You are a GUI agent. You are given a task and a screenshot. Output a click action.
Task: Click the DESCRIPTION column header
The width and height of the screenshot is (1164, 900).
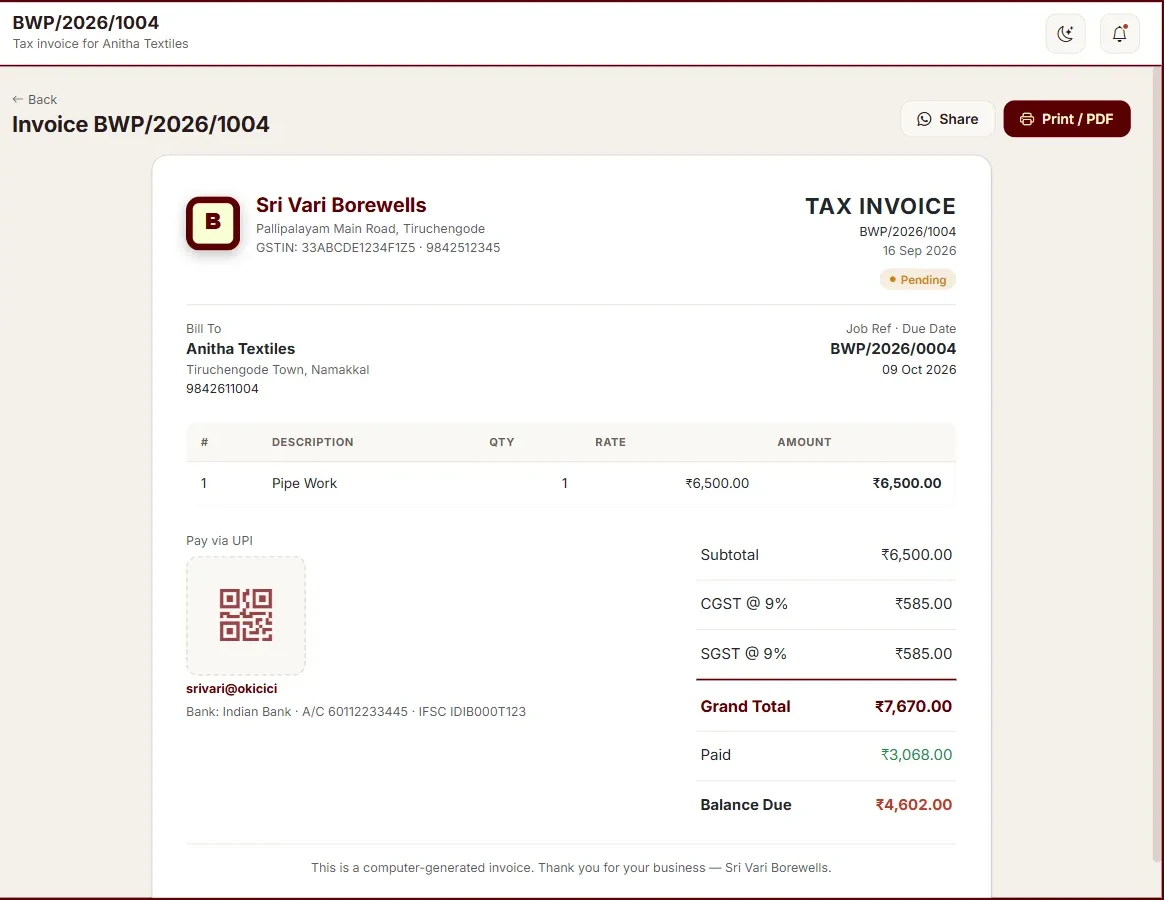tap(313, 442)
